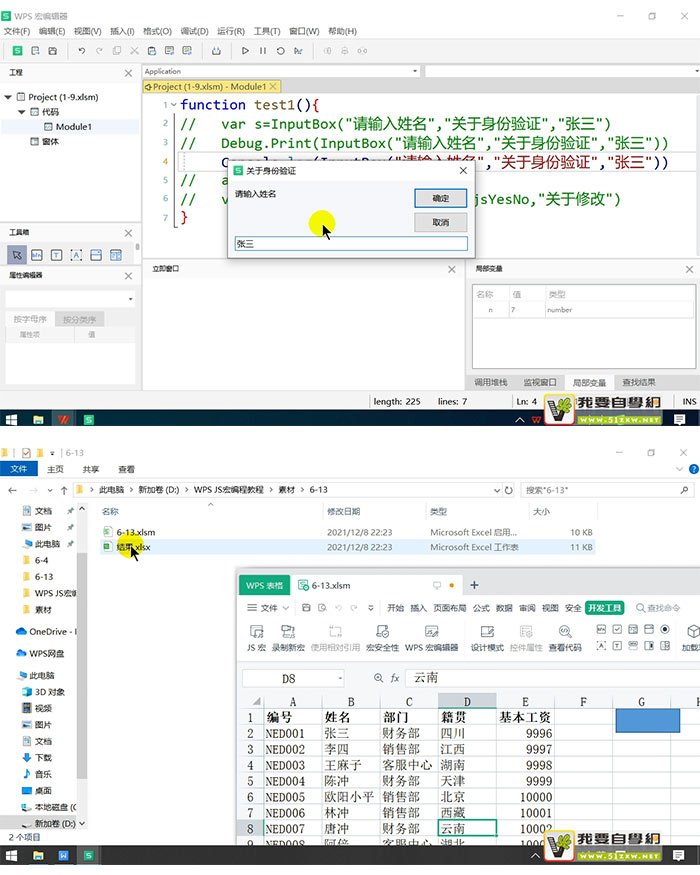
Task: Close the Module1 editor tab
Action: (x=273, y=86)
